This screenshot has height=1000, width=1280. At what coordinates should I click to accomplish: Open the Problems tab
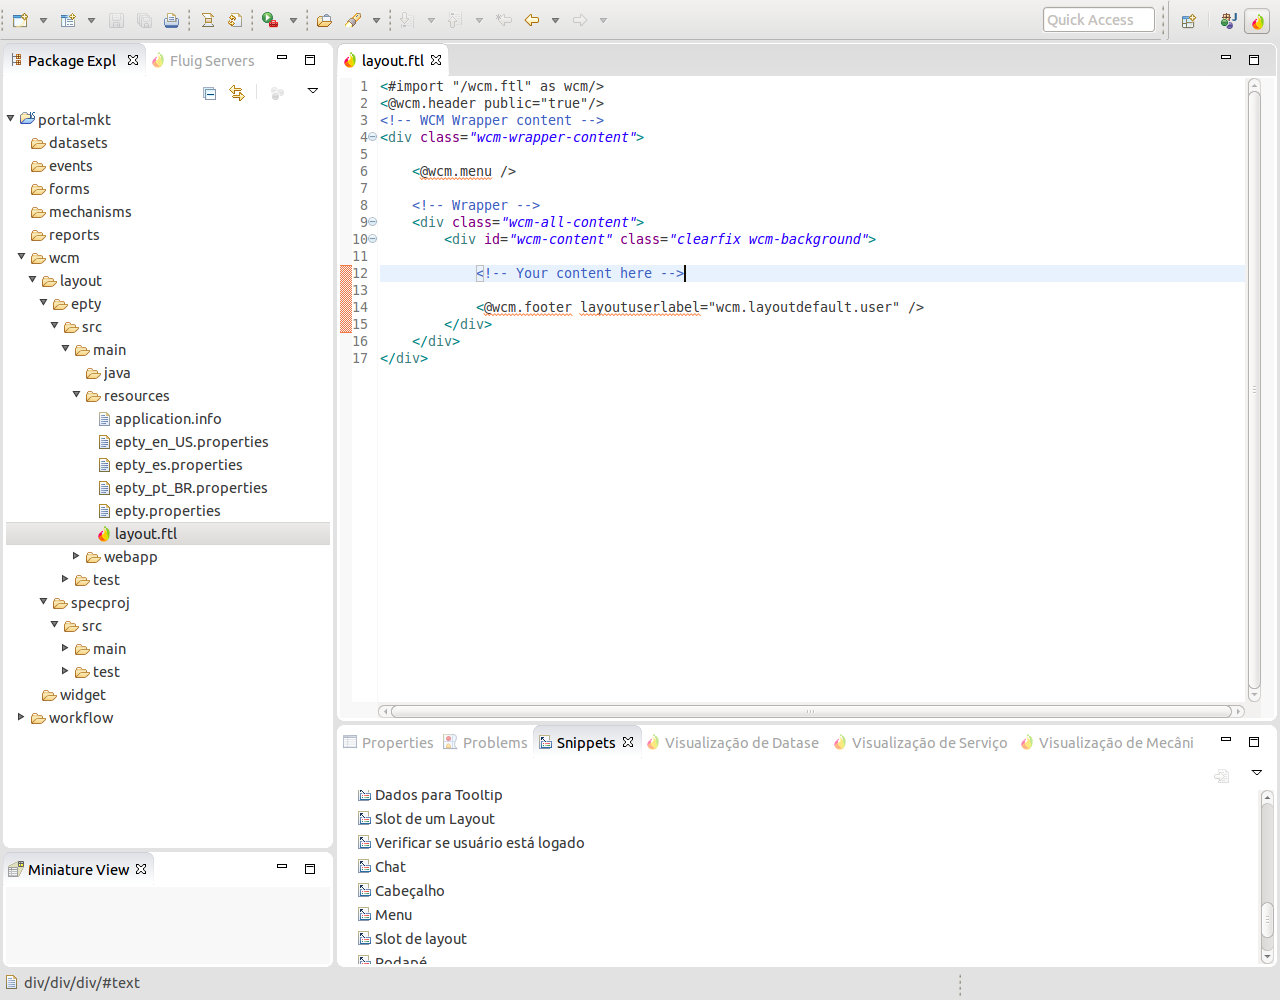(x=494, y=743)
